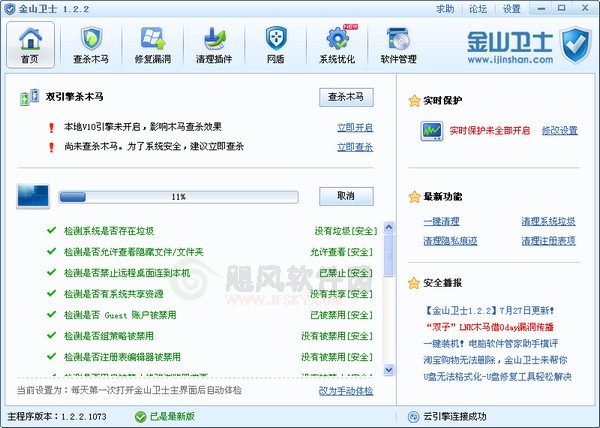Click checkmark beside 检测是否注册表编辑器被禁用
The height and width of the screenshot is (428, 600).
point(51,356)
